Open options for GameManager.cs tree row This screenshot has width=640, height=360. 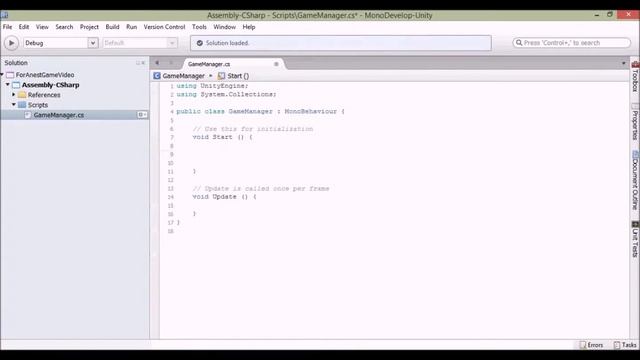142,115
